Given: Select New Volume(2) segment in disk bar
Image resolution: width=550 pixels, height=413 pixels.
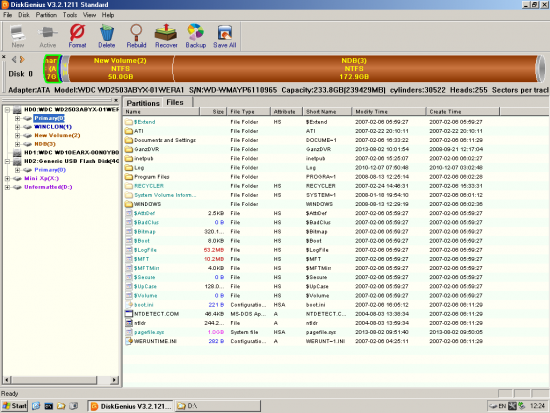Looking at the screenshot, I should [120, 69].
